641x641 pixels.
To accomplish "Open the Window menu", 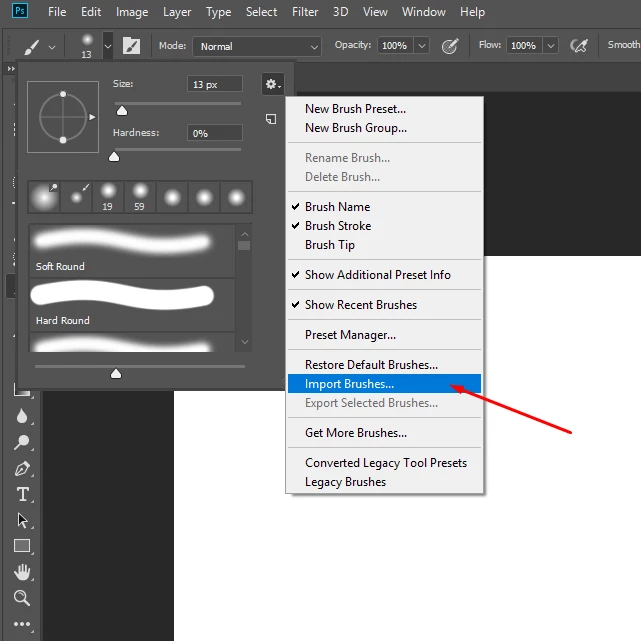I will (x=424, y=12).
